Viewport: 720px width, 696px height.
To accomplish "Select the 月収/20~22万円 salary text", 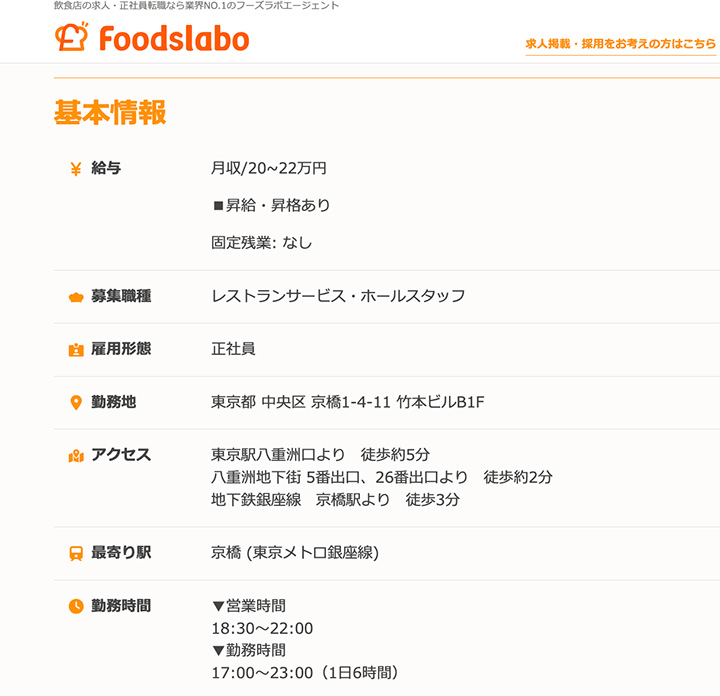I will click(269, 168).
